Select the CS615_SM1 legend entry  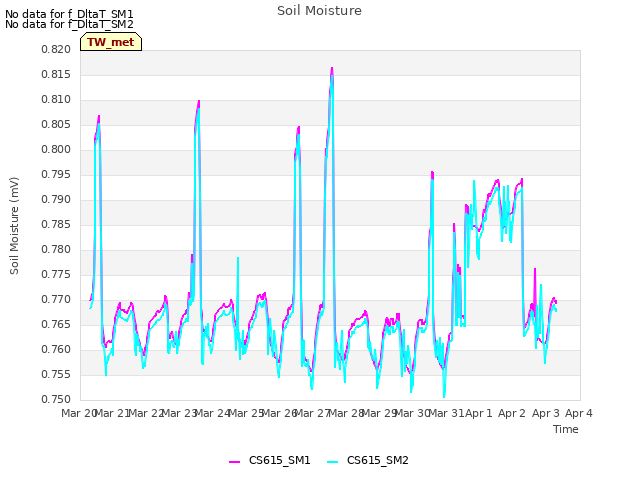click(270, 460)
